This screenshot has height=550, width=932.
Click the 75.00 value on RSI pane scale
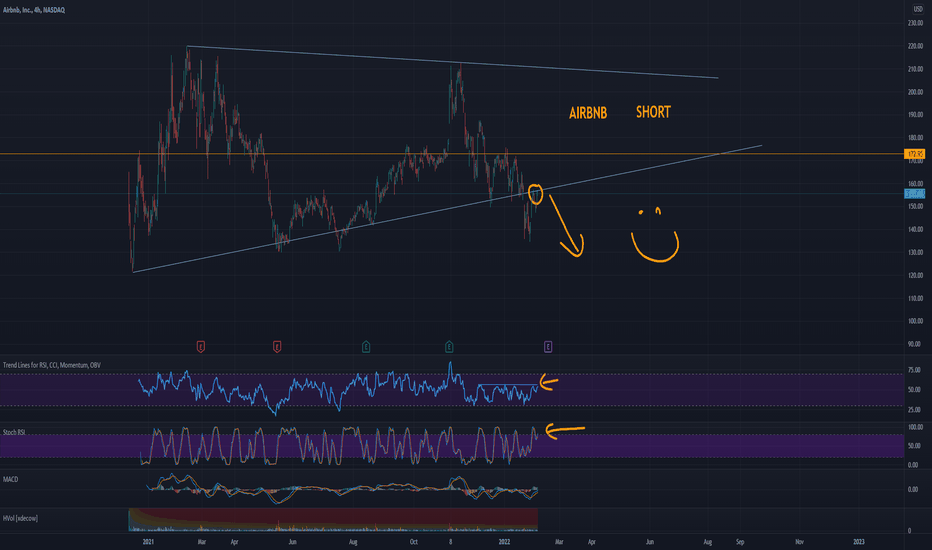click(x=914, y=370)
